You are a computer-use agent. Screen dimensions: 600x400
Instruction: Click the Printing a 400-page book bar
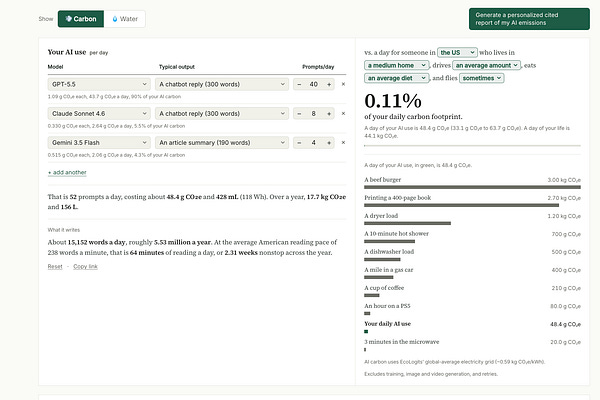pyautogui.click(x=461, y=205)
